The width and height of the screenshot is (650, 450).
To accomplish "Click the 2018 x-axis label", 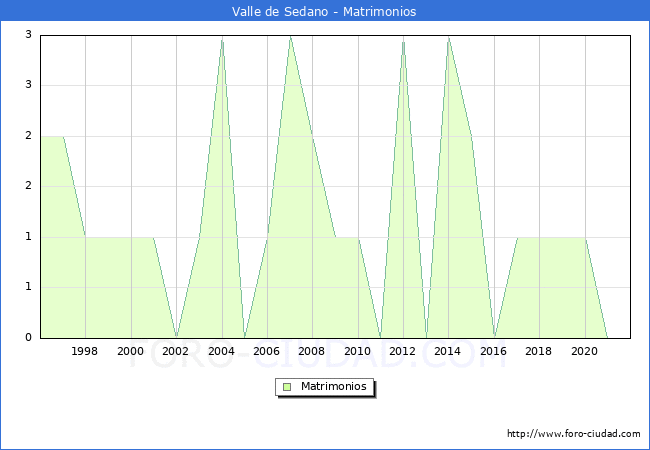I will pyautogui.click(x=538, y=351).
